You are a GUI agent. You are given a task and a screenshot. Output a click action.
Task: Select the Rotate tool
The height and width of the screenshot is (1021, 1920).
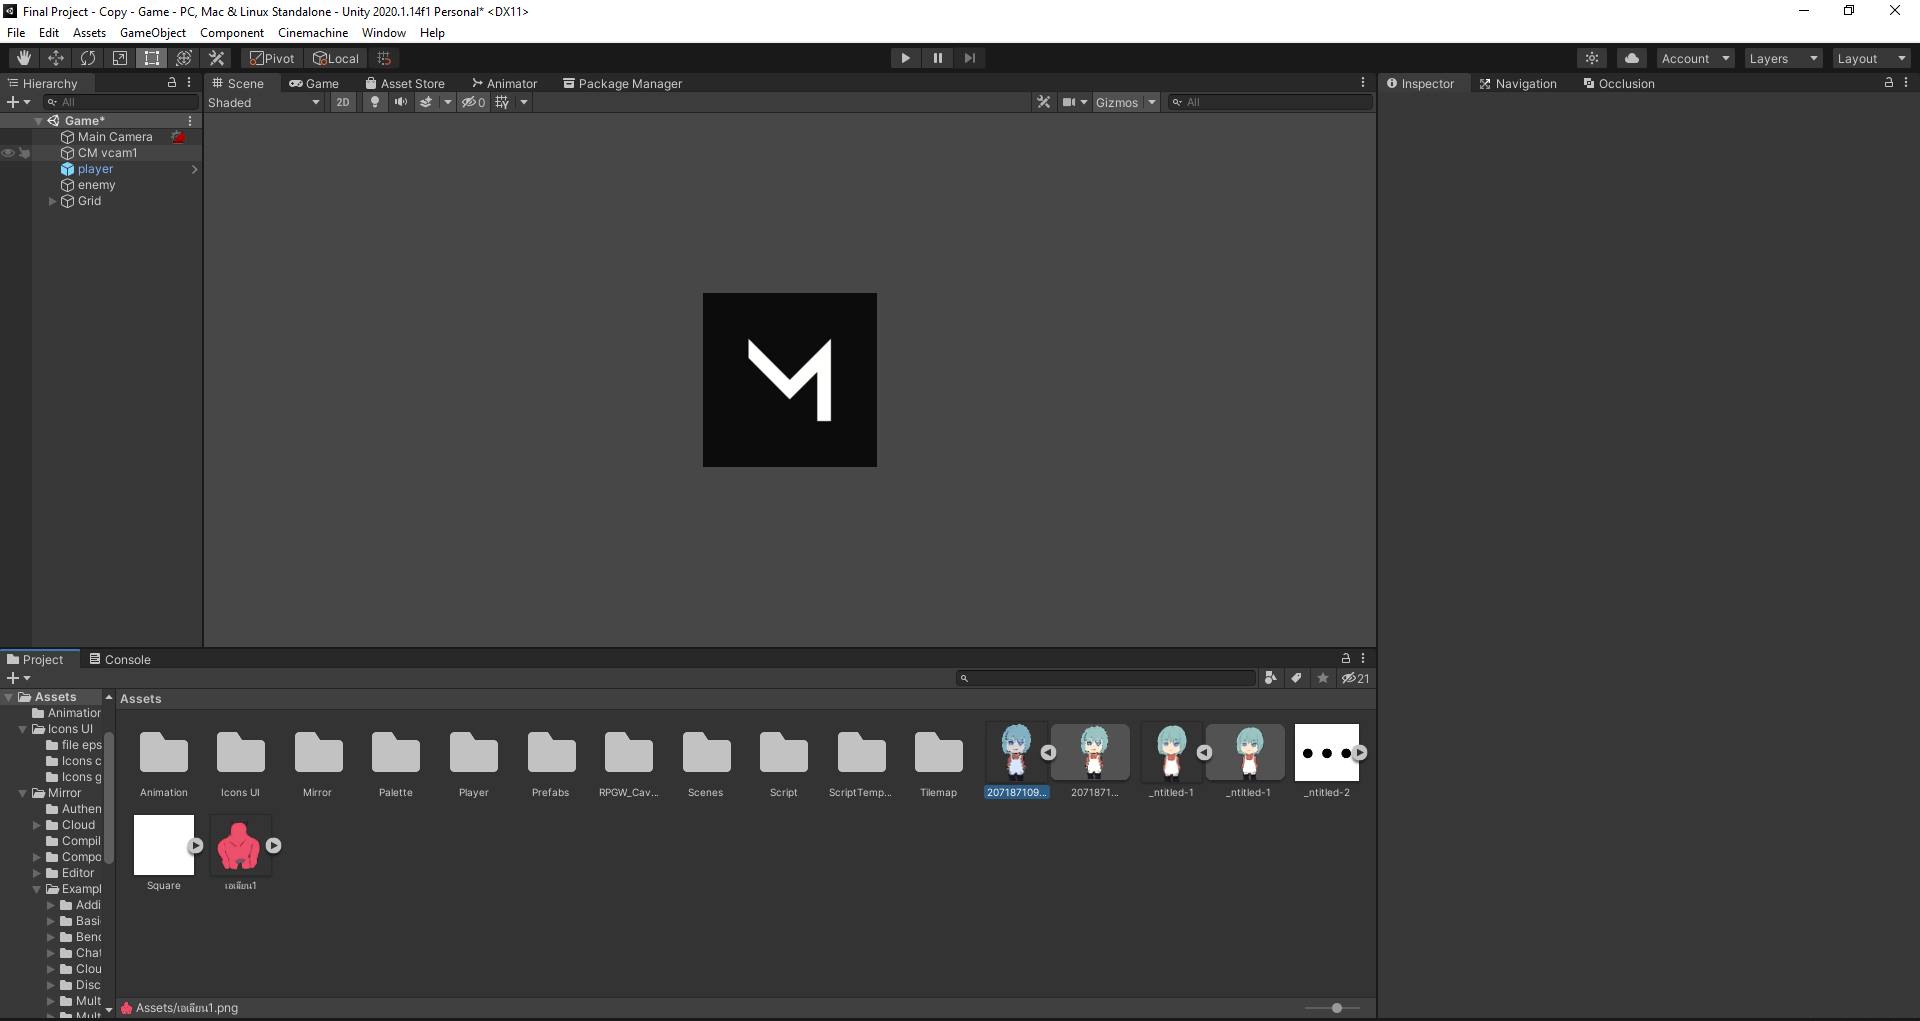coord(88,58)
